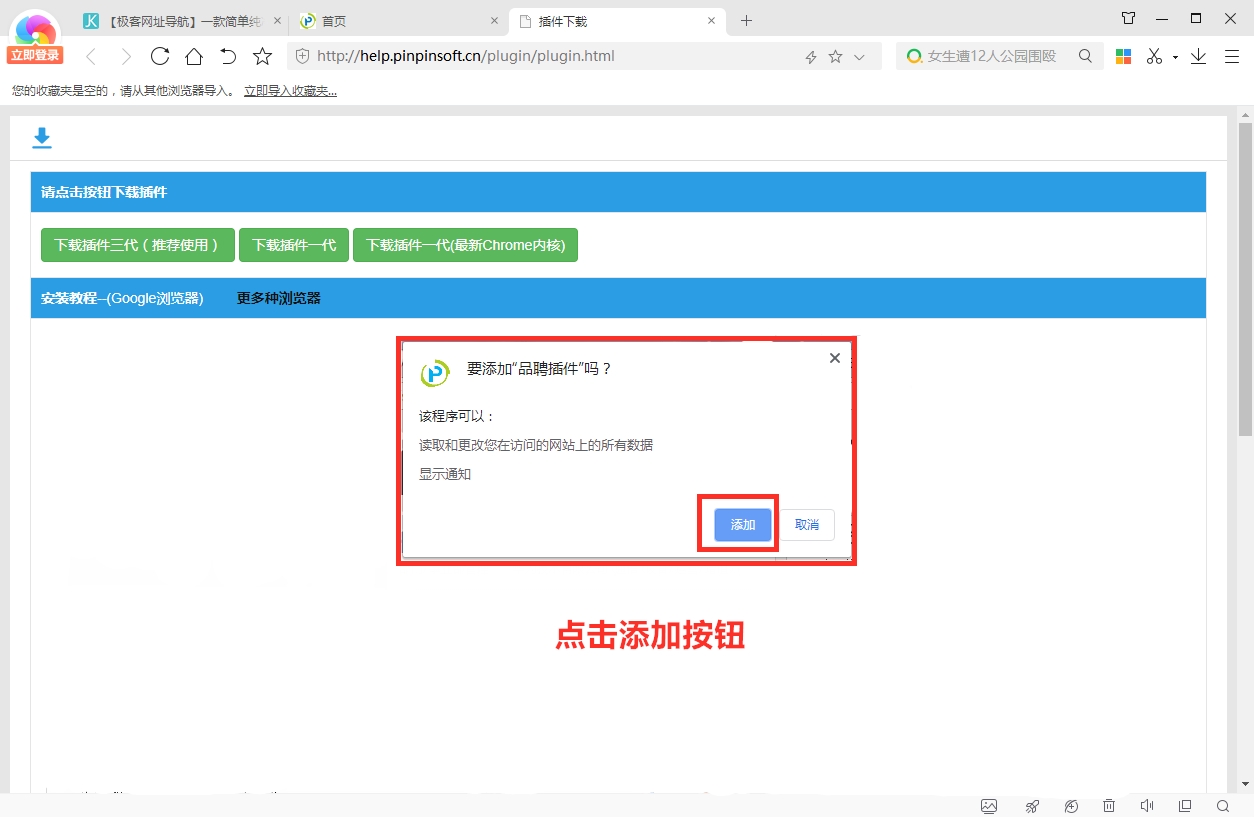Screen dimensions: 1254x817
Task: Go to the browser home page icon
Action: coord(194,56)
